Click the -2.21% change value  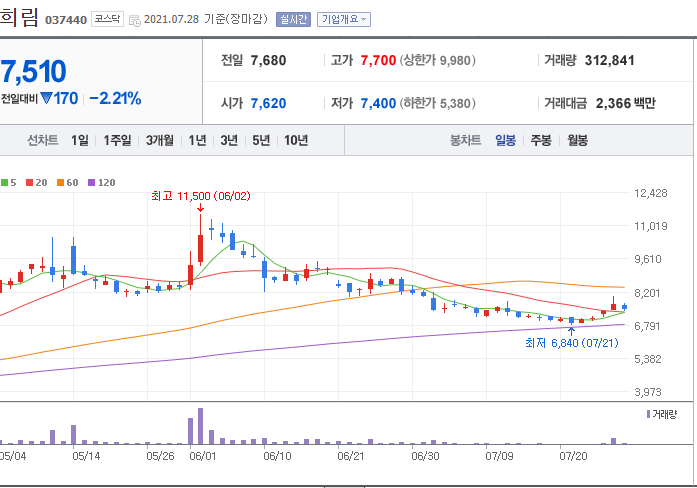click(x=115, y=98)
